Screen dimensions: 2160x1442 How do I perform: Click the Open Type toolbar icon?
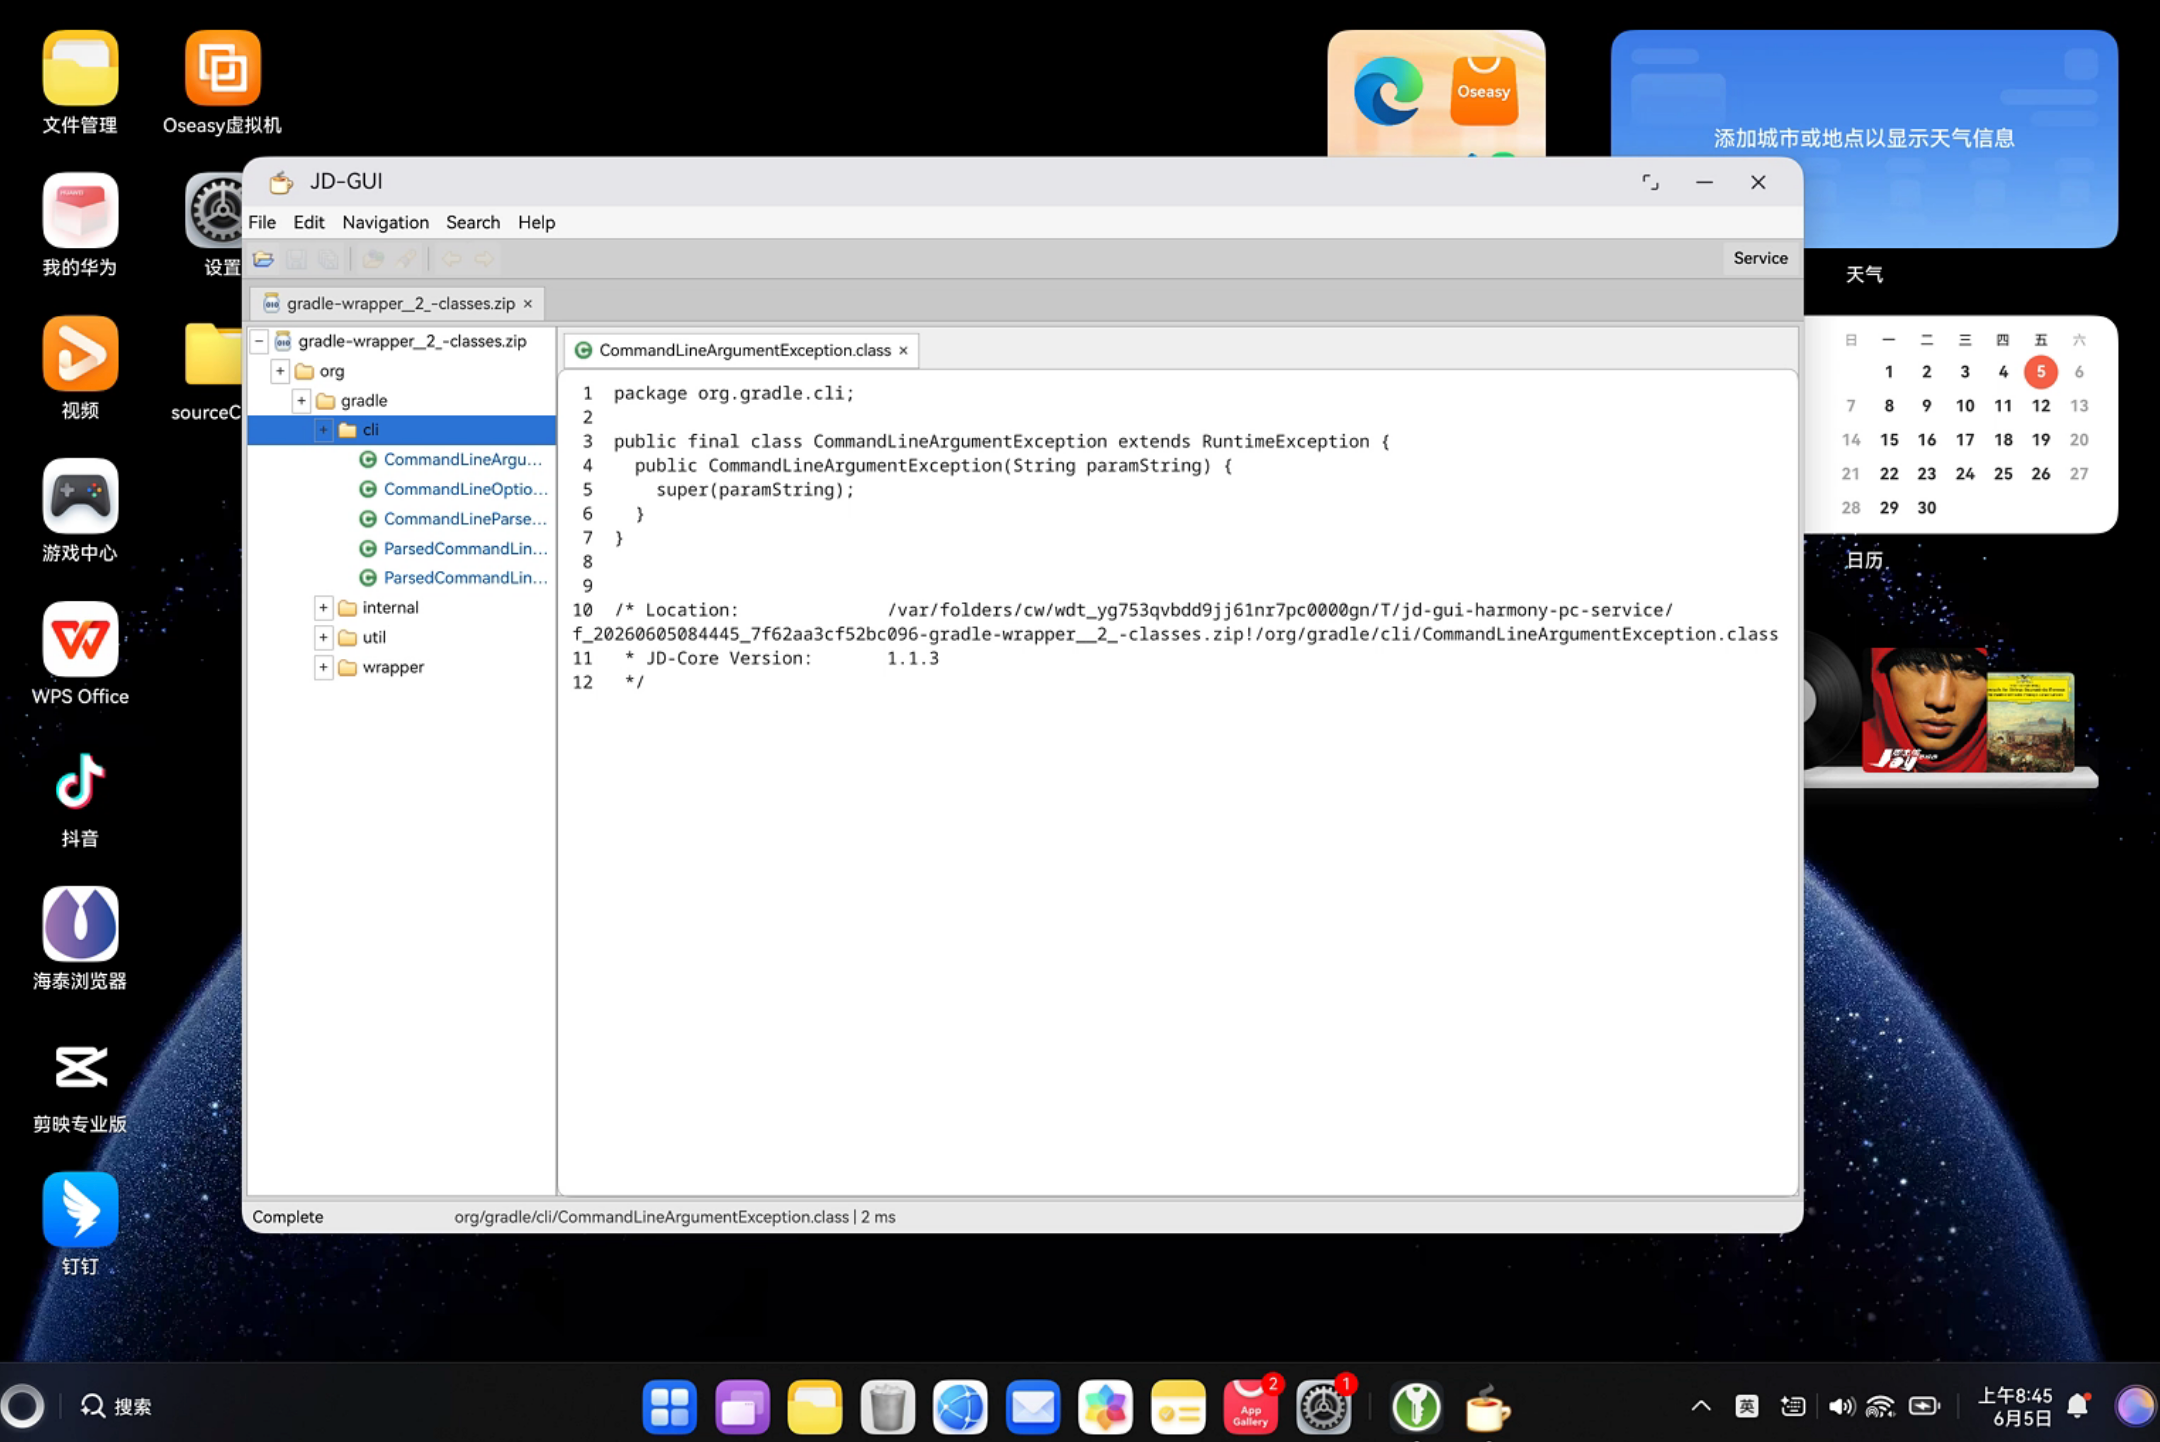373,259
